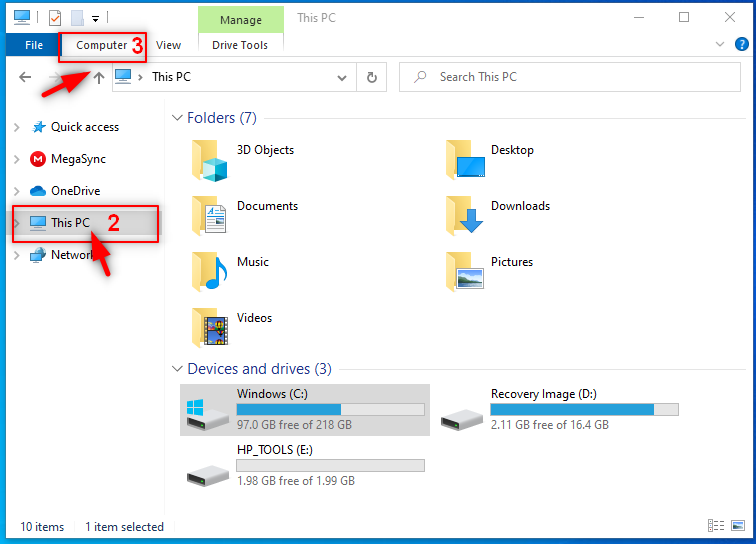Expand the OneDrive tree node
This screenshot has width=756, height=544.
coord(17,191)
